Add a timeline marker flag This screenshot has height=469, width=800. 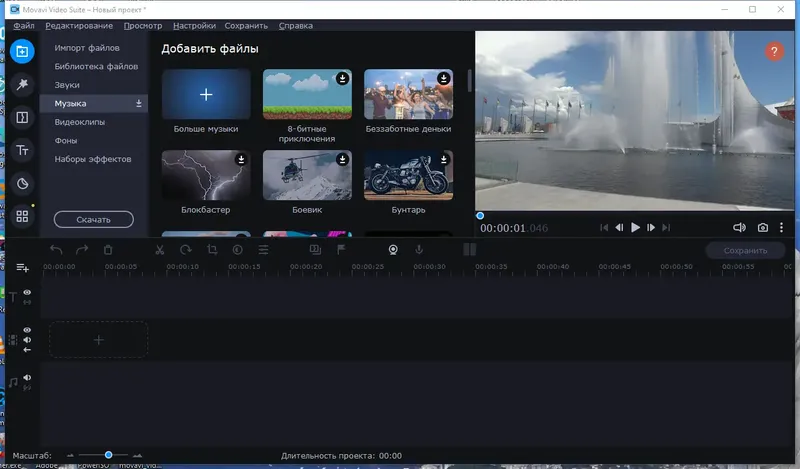341,250
